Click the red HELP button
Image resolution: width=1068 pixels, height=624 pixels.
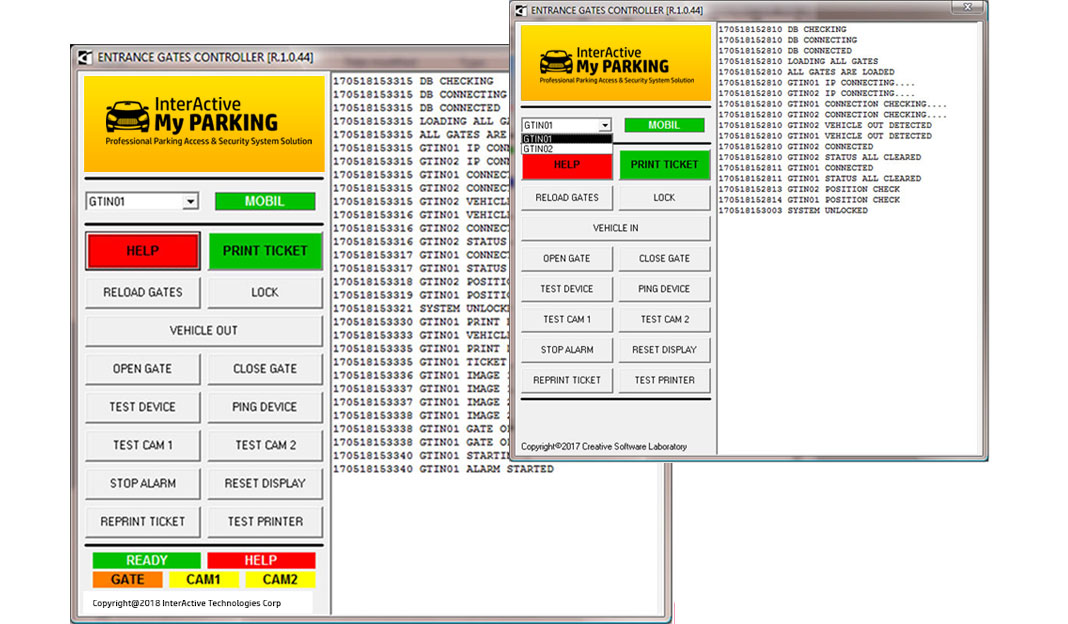click(x=142, y=251)
